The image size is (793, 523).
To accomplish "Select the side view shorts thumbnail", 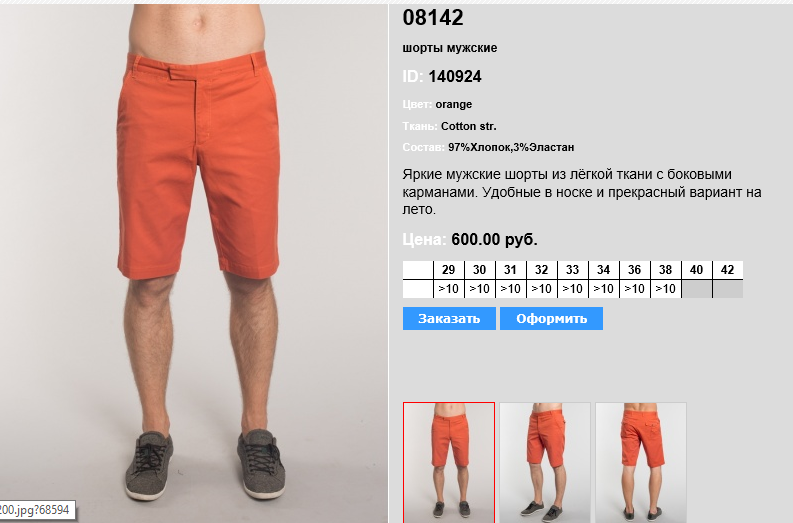I will pos(545,462).
